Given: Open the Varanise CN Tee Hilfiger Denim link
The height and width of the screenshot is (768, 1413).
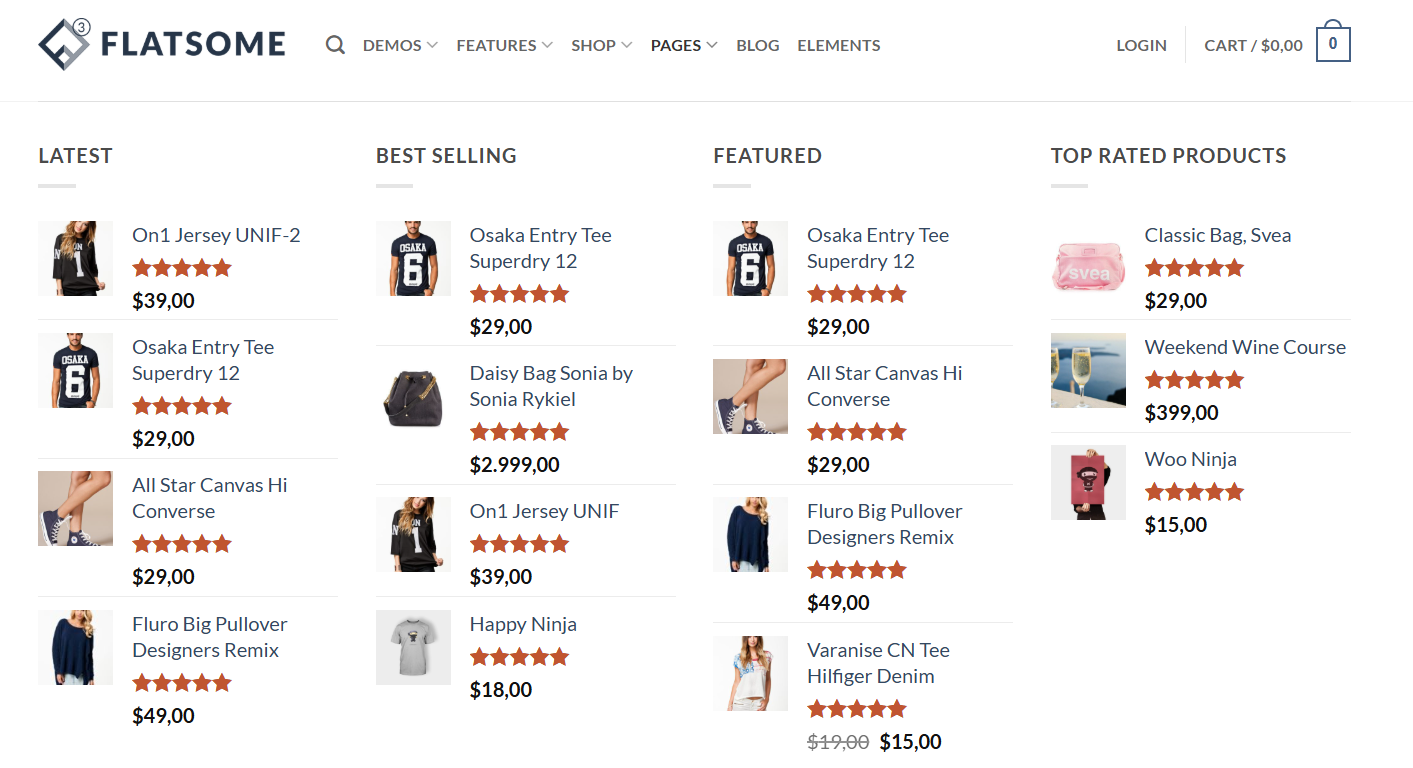Looking at the screenshot, I should [x=878, y=662].
